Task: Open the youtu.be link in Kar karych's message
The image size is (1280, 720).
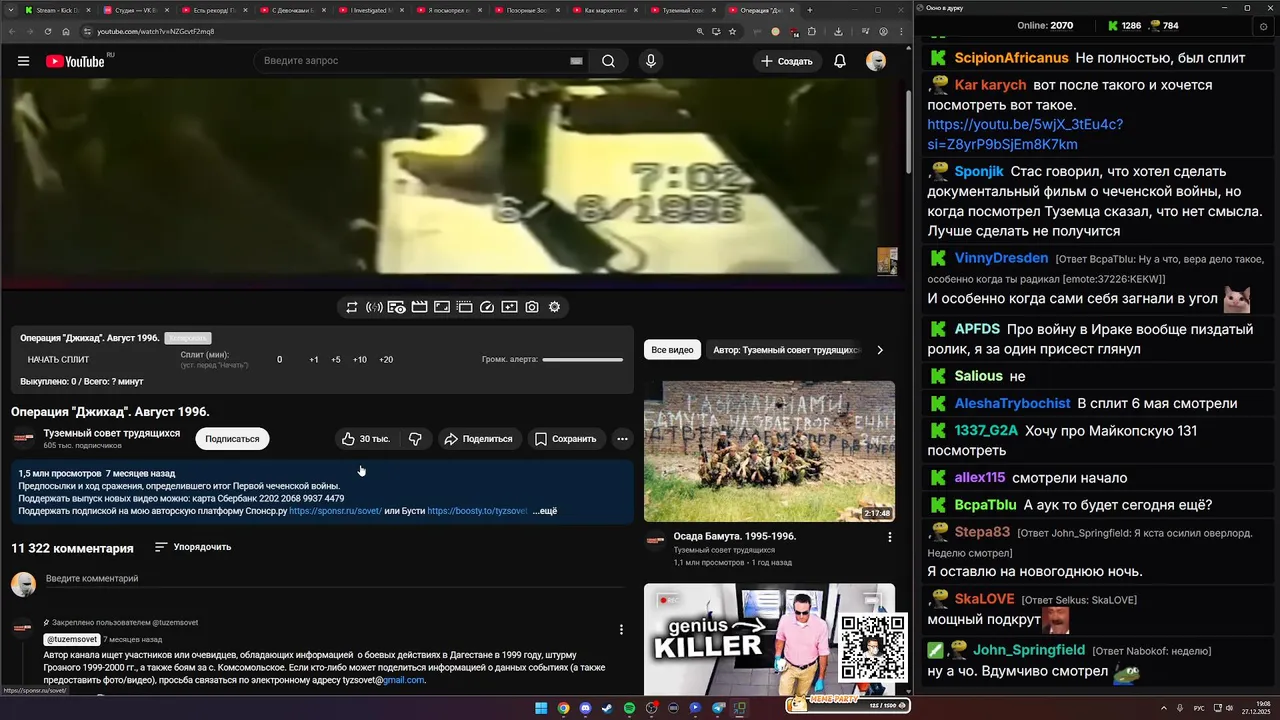Action: (1025, 134)
